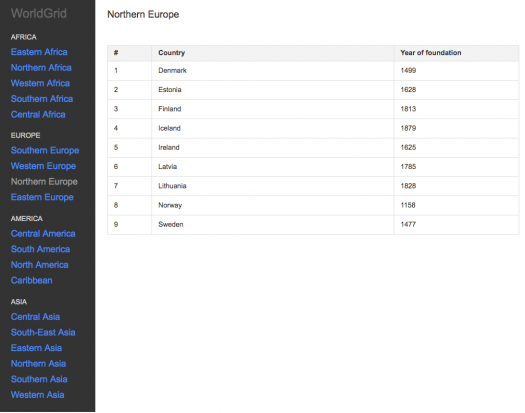
Task: Open Western Europe region
Action: pos(43,166)
